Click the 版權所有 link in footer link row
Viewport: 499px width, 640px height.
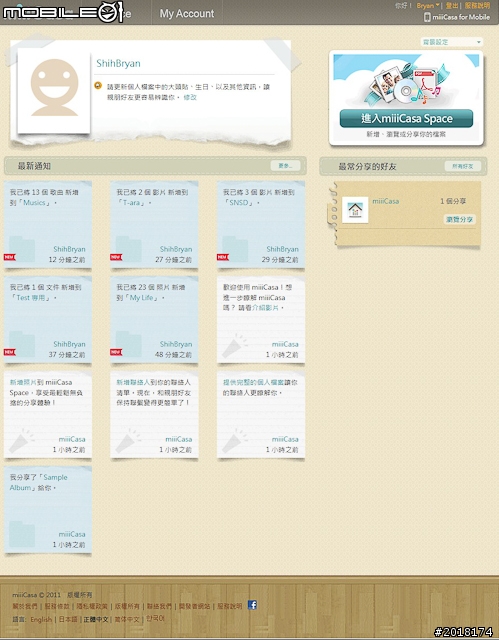tap(127, 607)
